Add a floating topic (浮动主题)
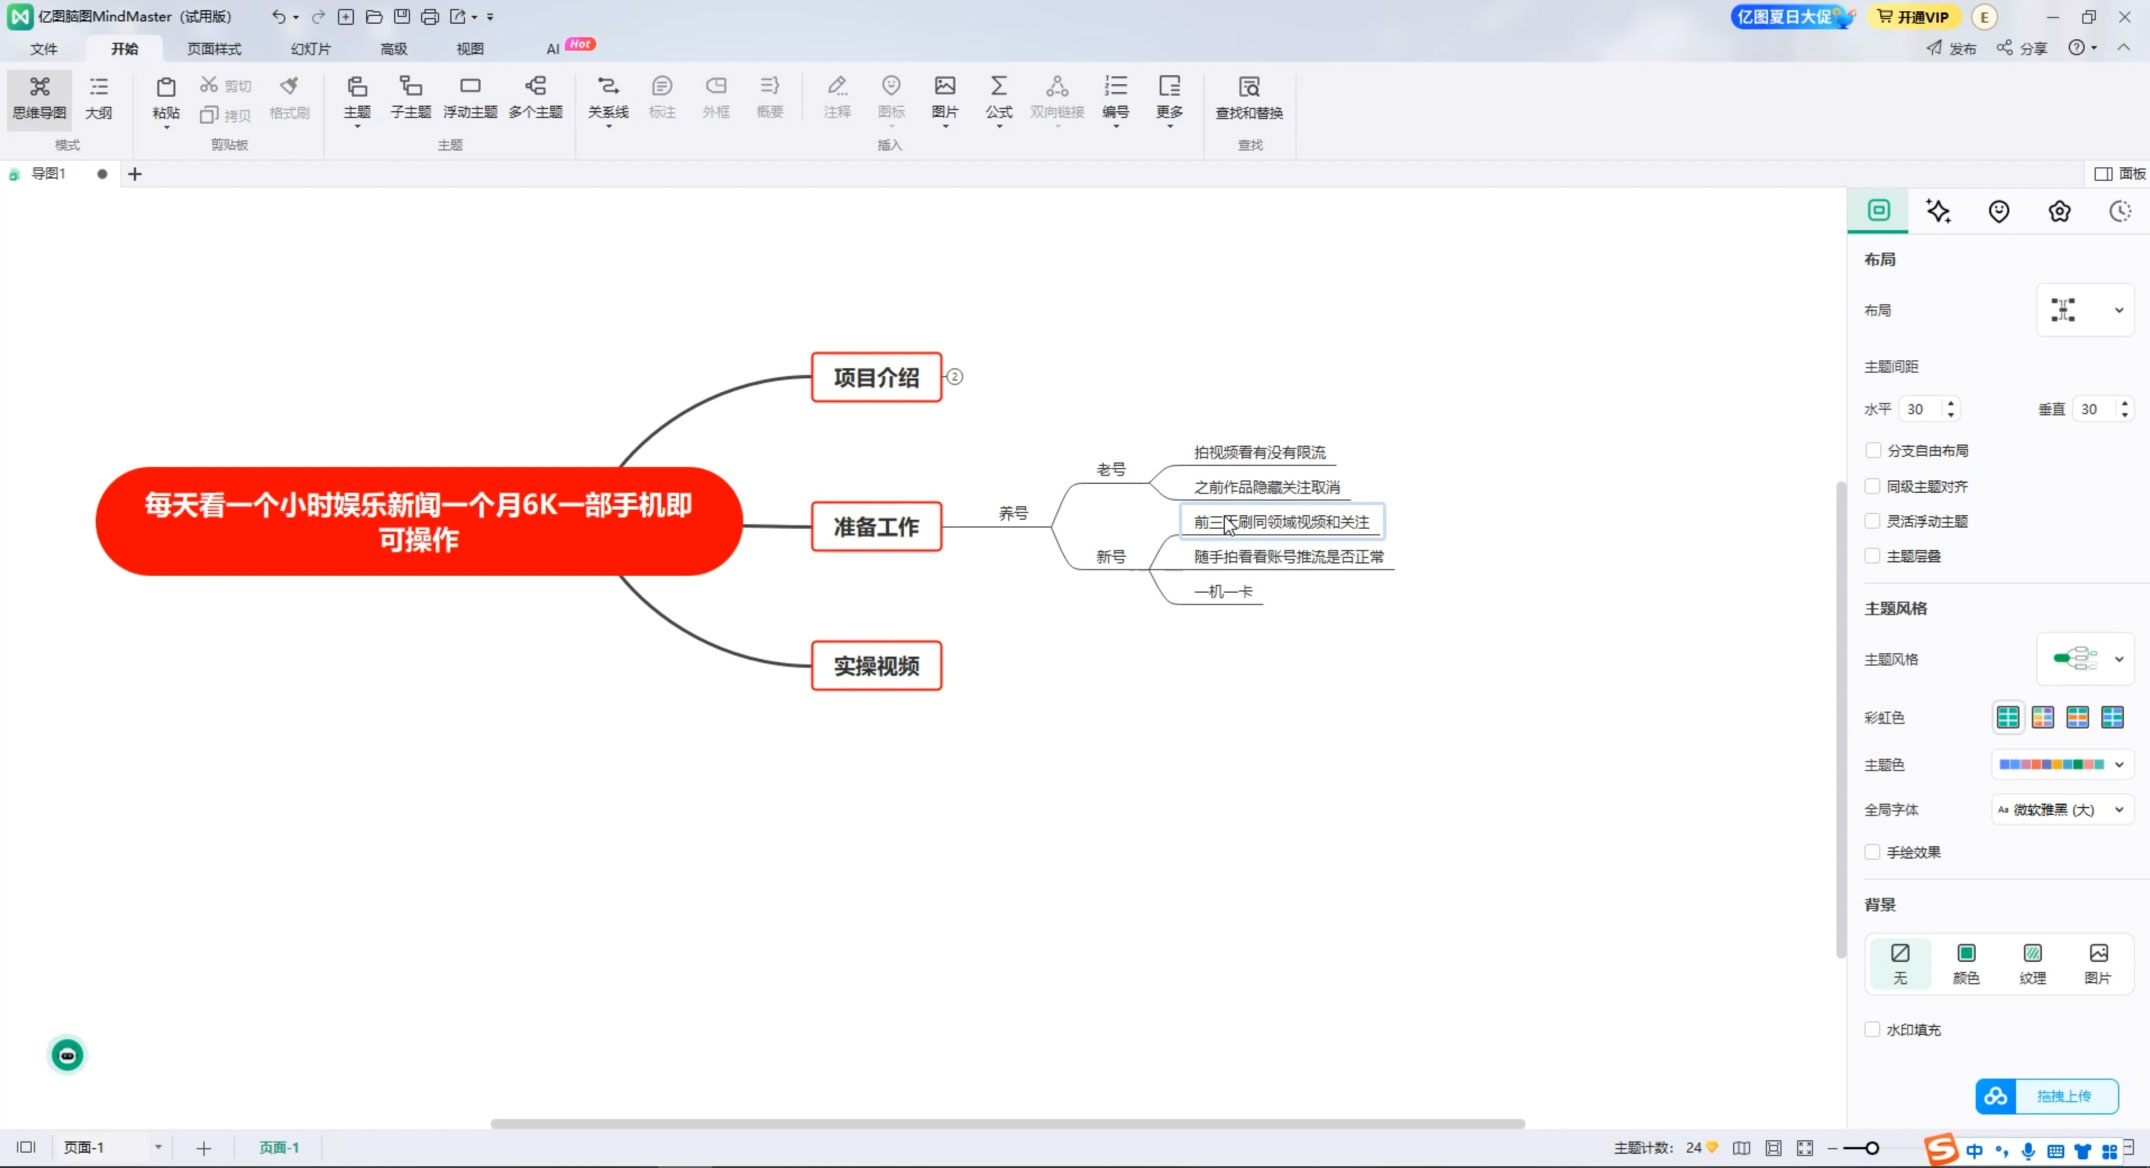The height and width of the screenshot is (1168, 2150). click(470, 98)
